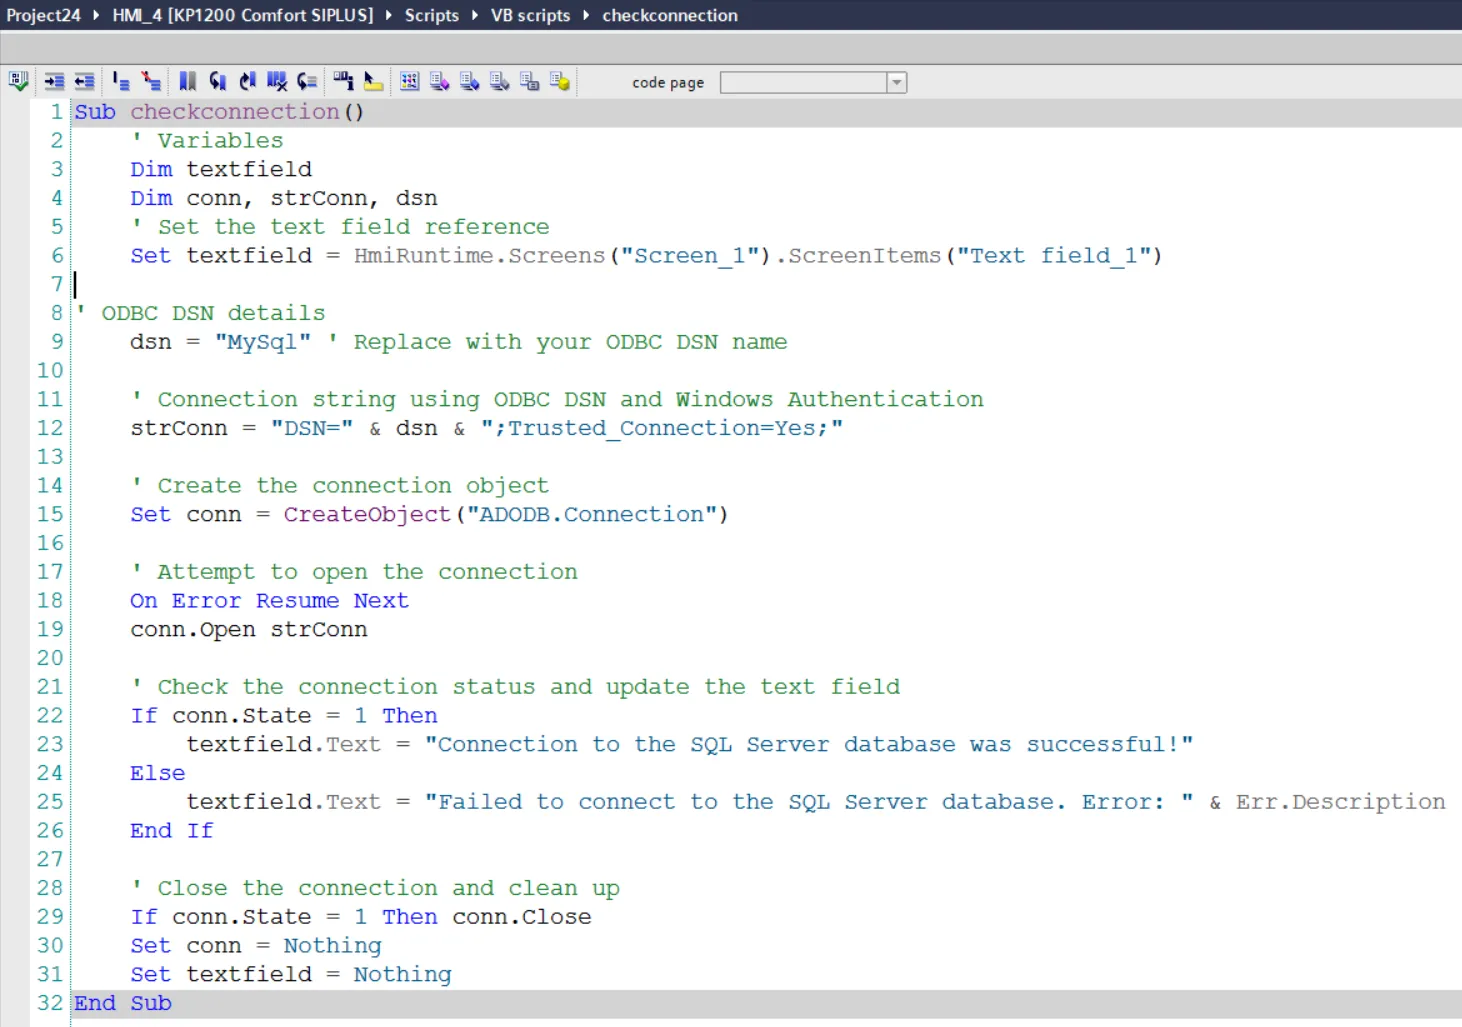Expand the breadcrumb arrow before checkconnection
Screen dimensions: 1462x1027
pos(586,15)
